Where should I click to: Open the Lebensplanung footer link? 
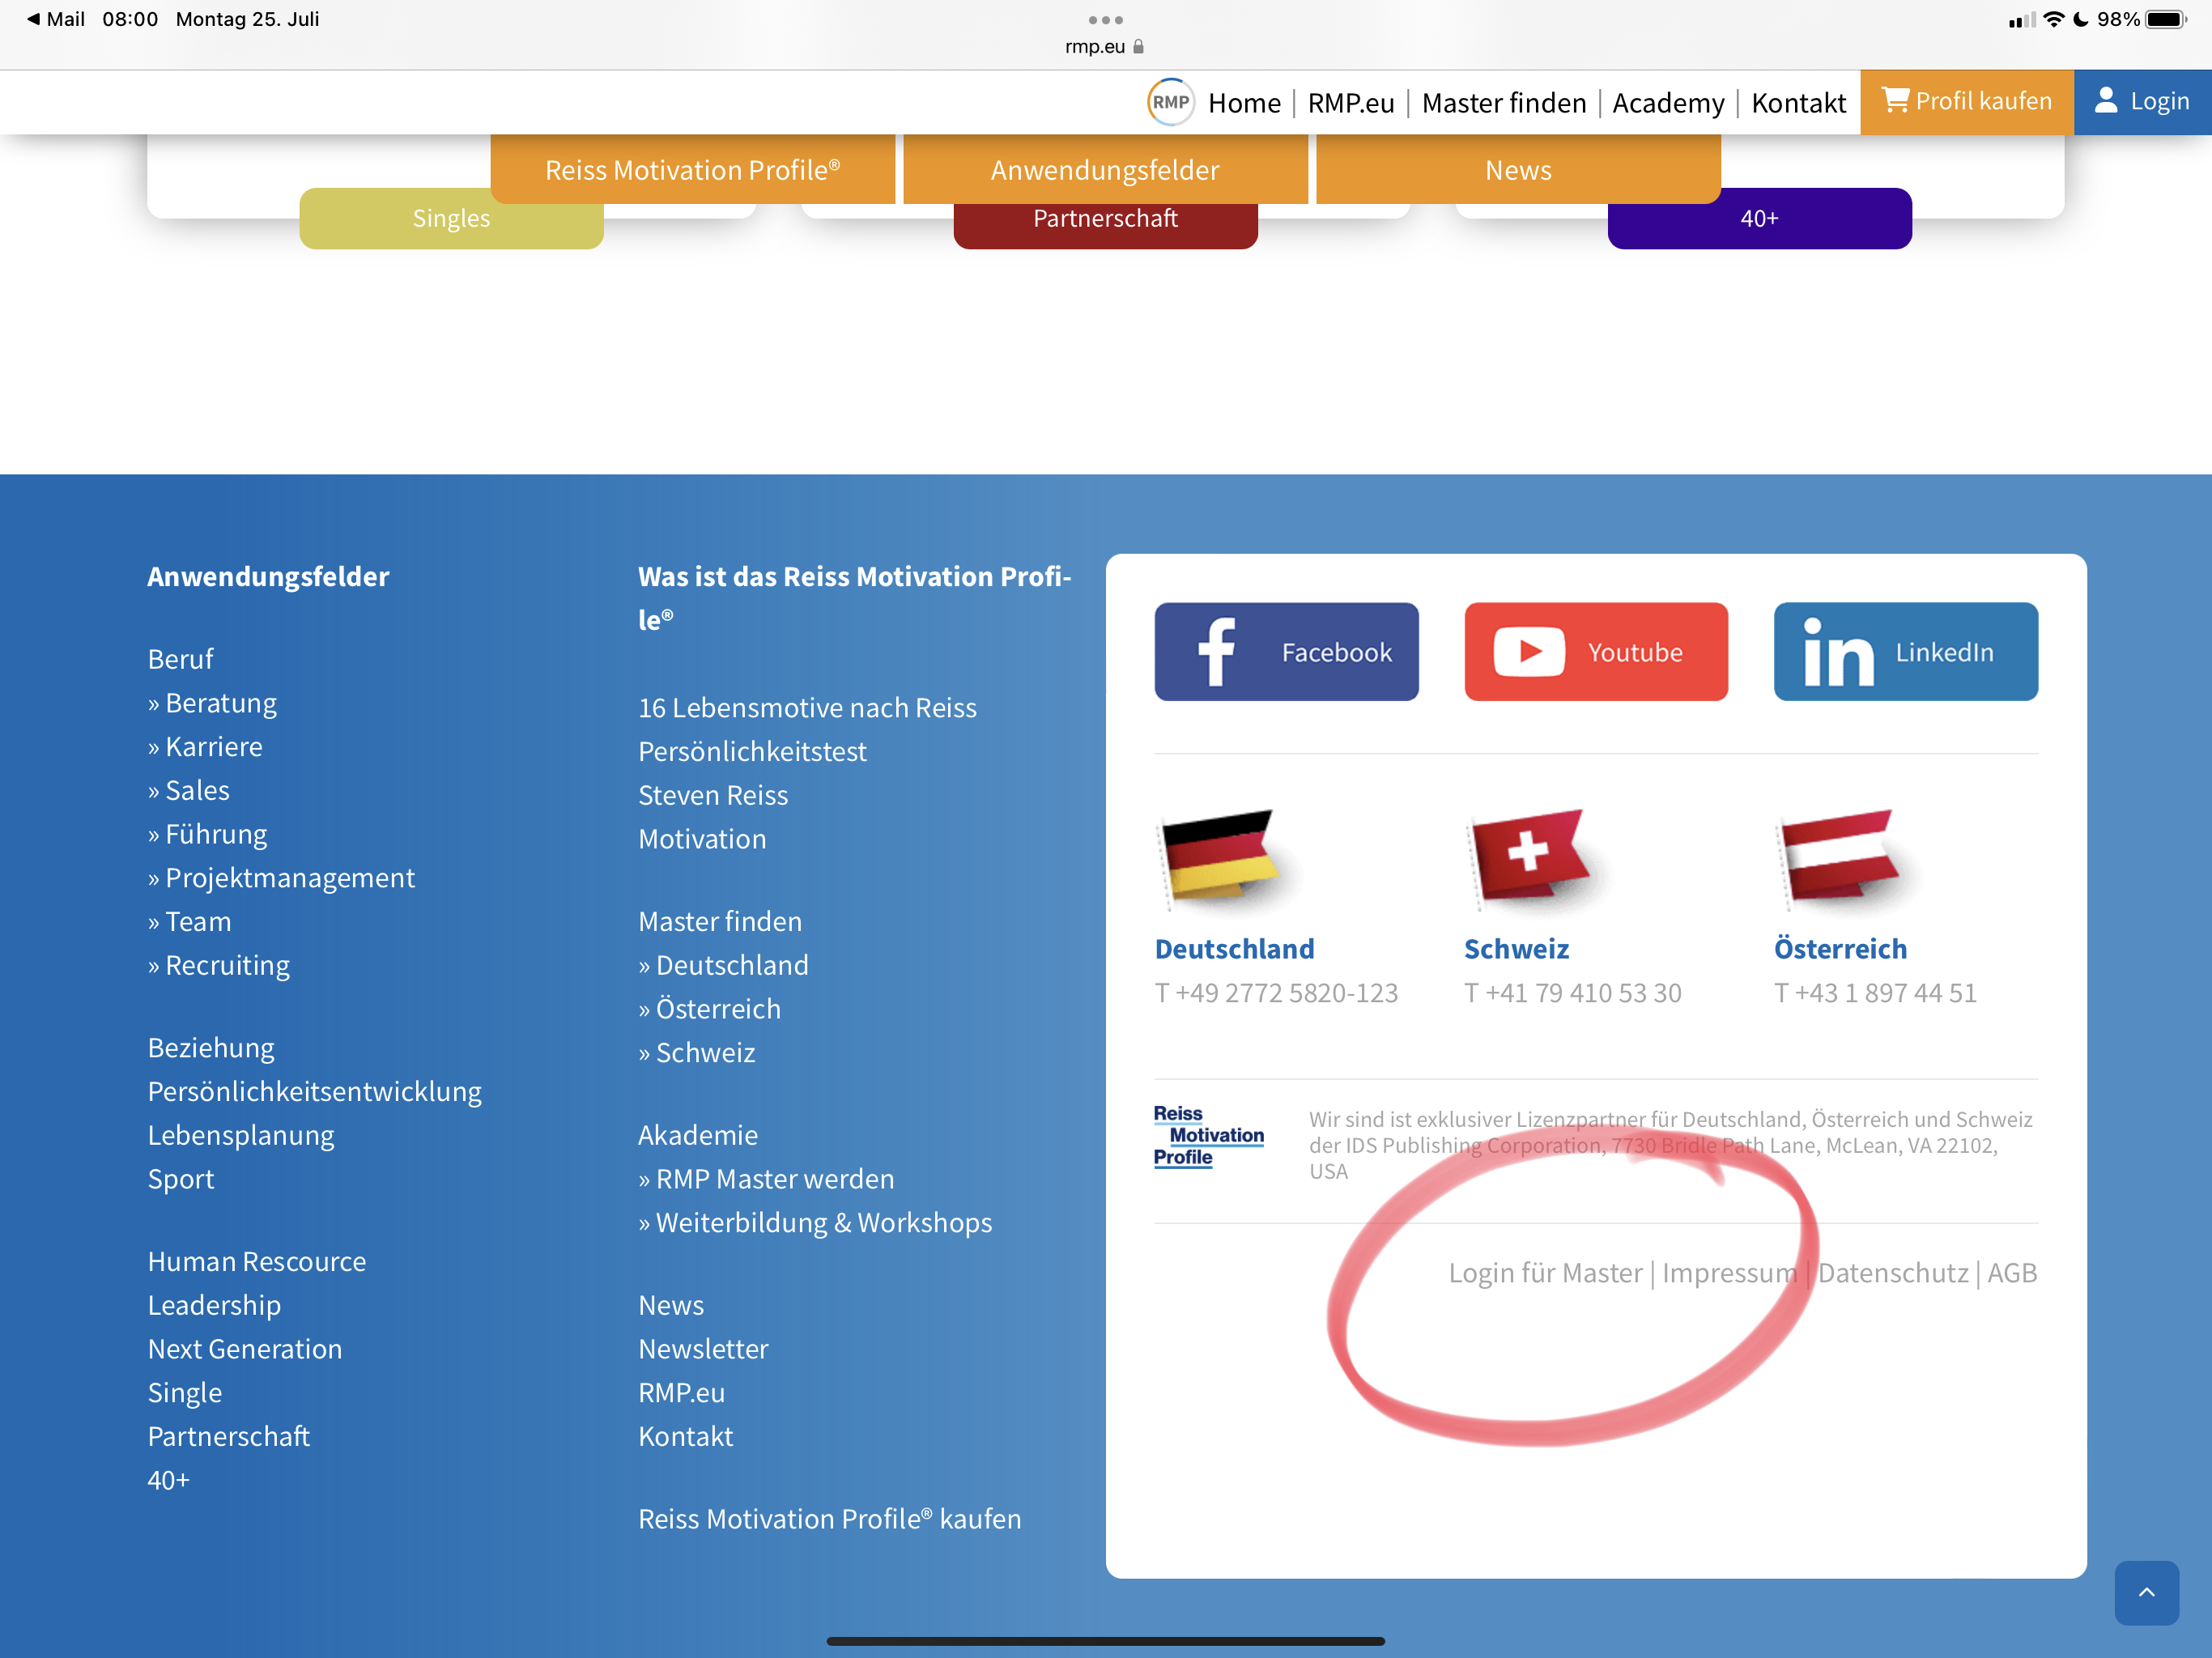[x=241, y=1135]
